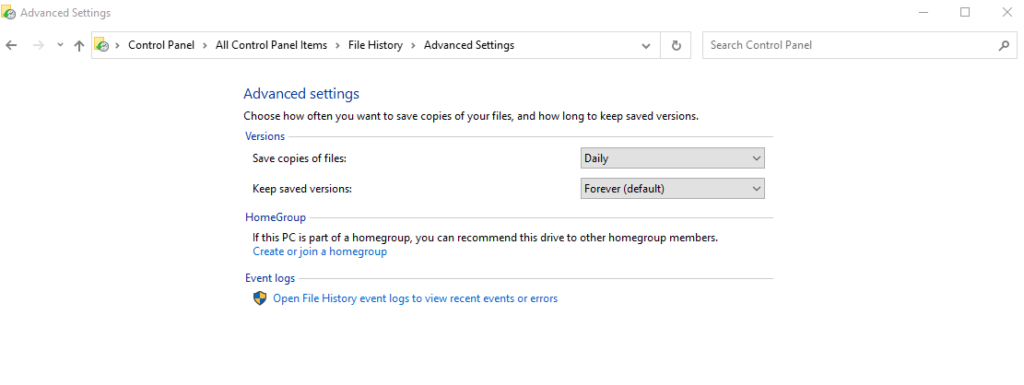
Task: Click the Advanced settings heading
Action: 301,93
